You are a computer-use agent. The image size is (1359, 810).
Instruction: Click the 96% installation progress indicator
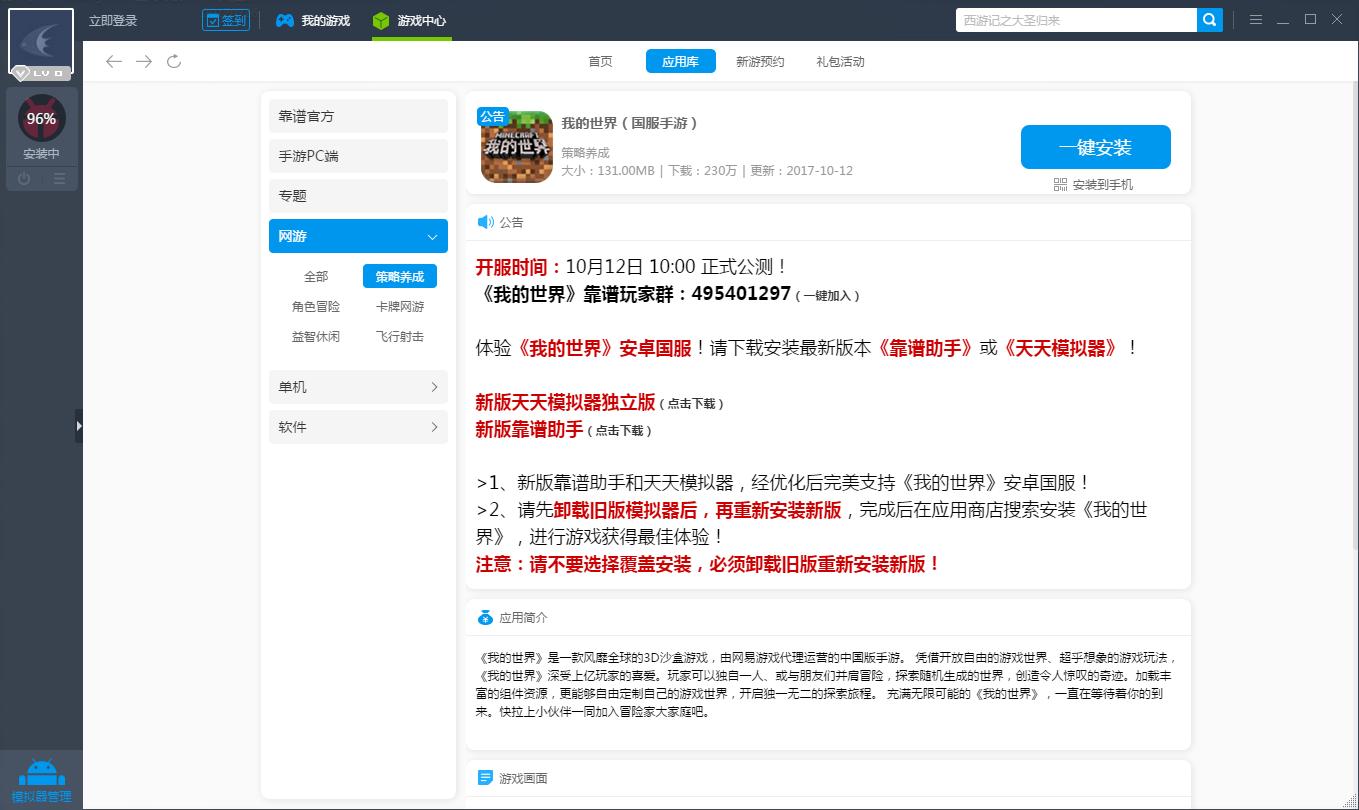pos(41,117)
